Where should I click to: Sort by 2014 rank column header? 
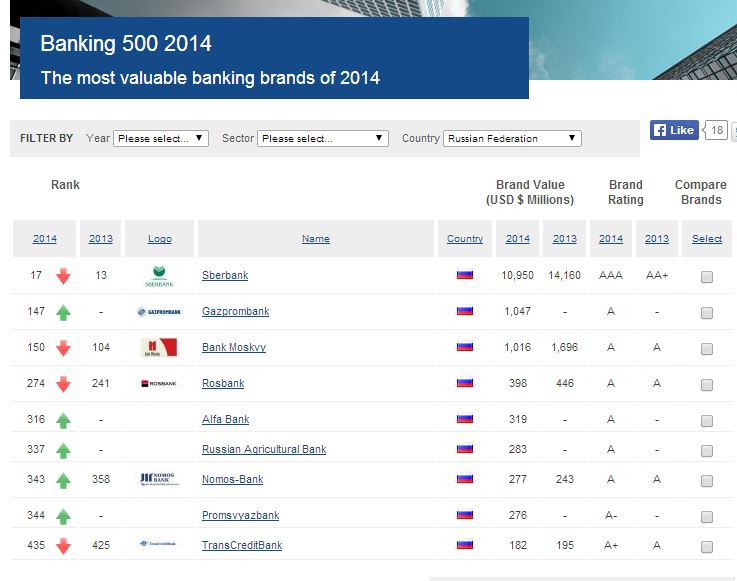pos(45,238)
